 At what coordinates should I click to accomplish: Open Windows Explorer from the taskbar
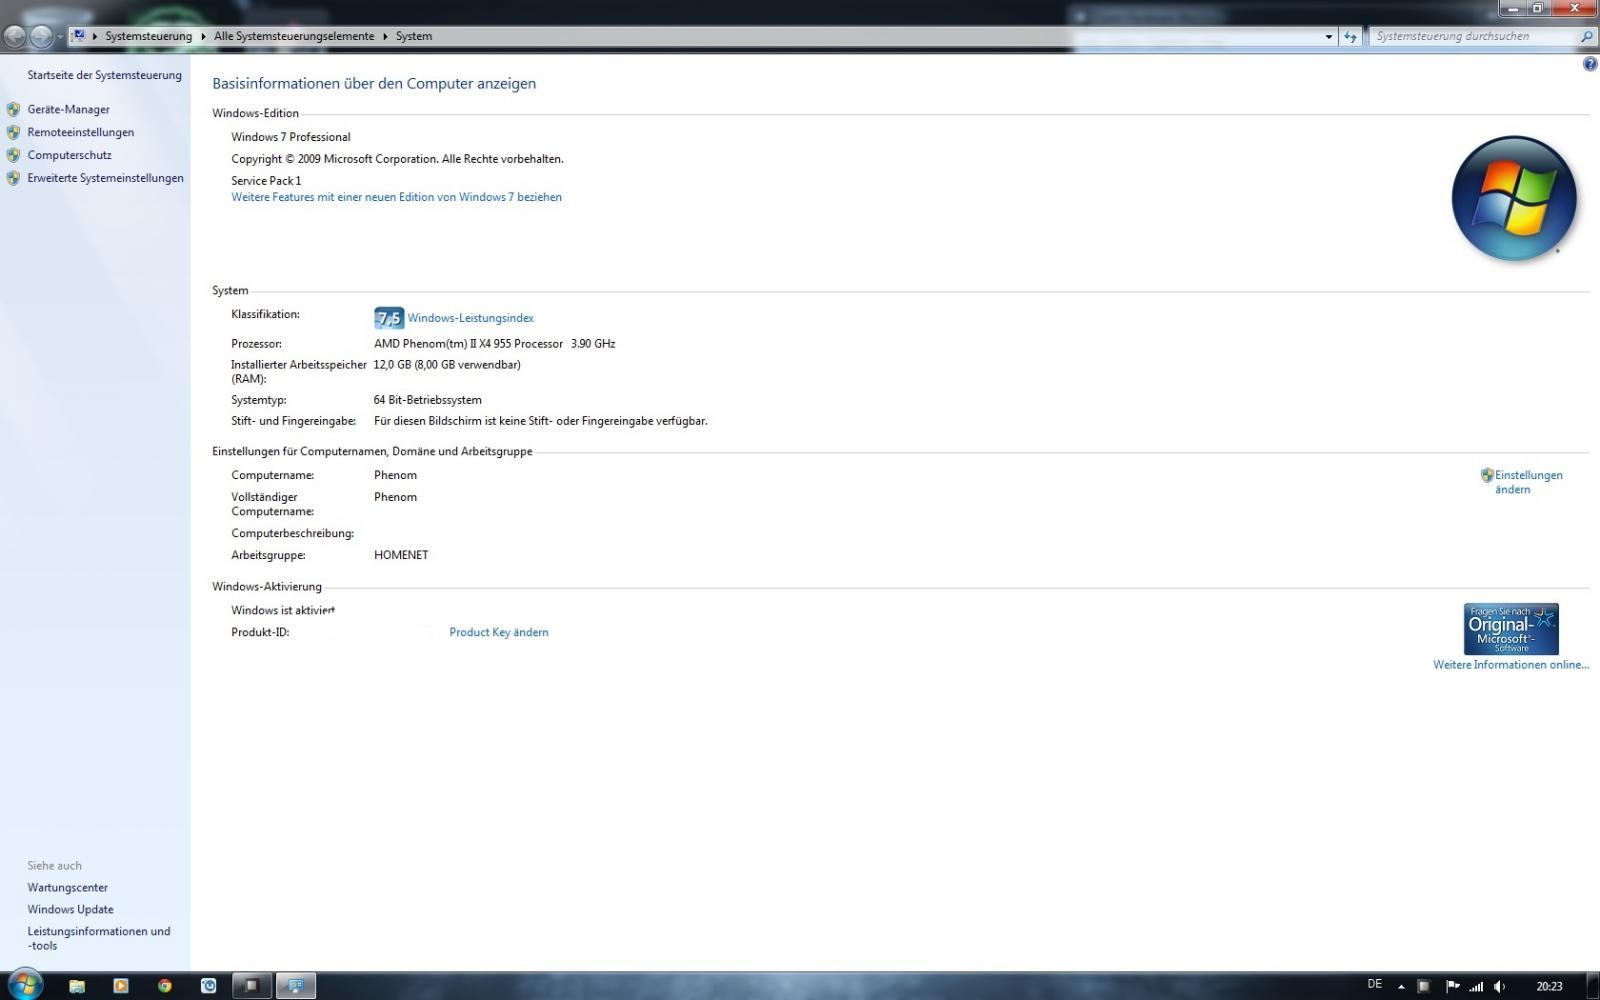click(77, 986)
